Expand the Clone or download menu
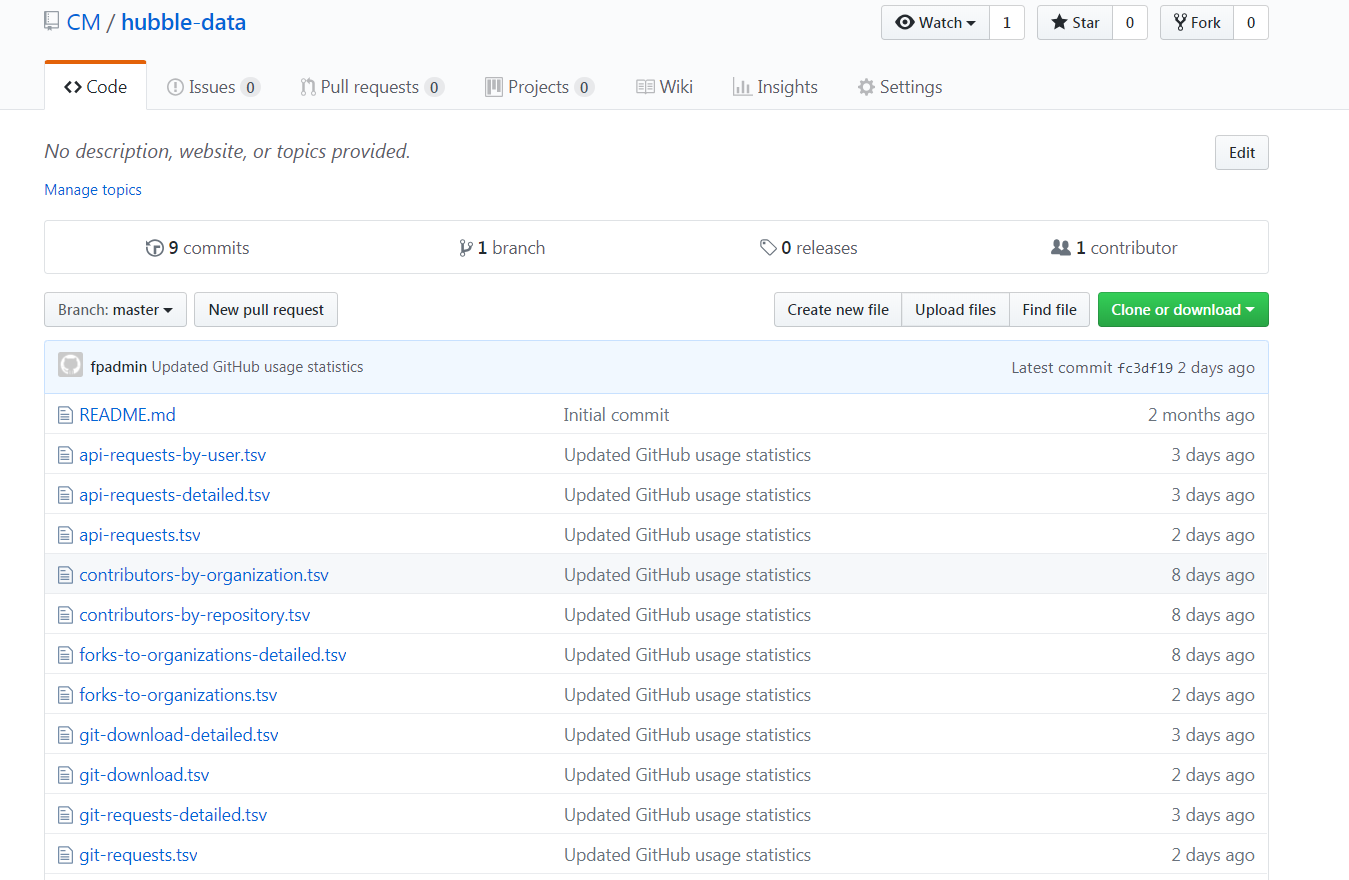 [1182, 309]
